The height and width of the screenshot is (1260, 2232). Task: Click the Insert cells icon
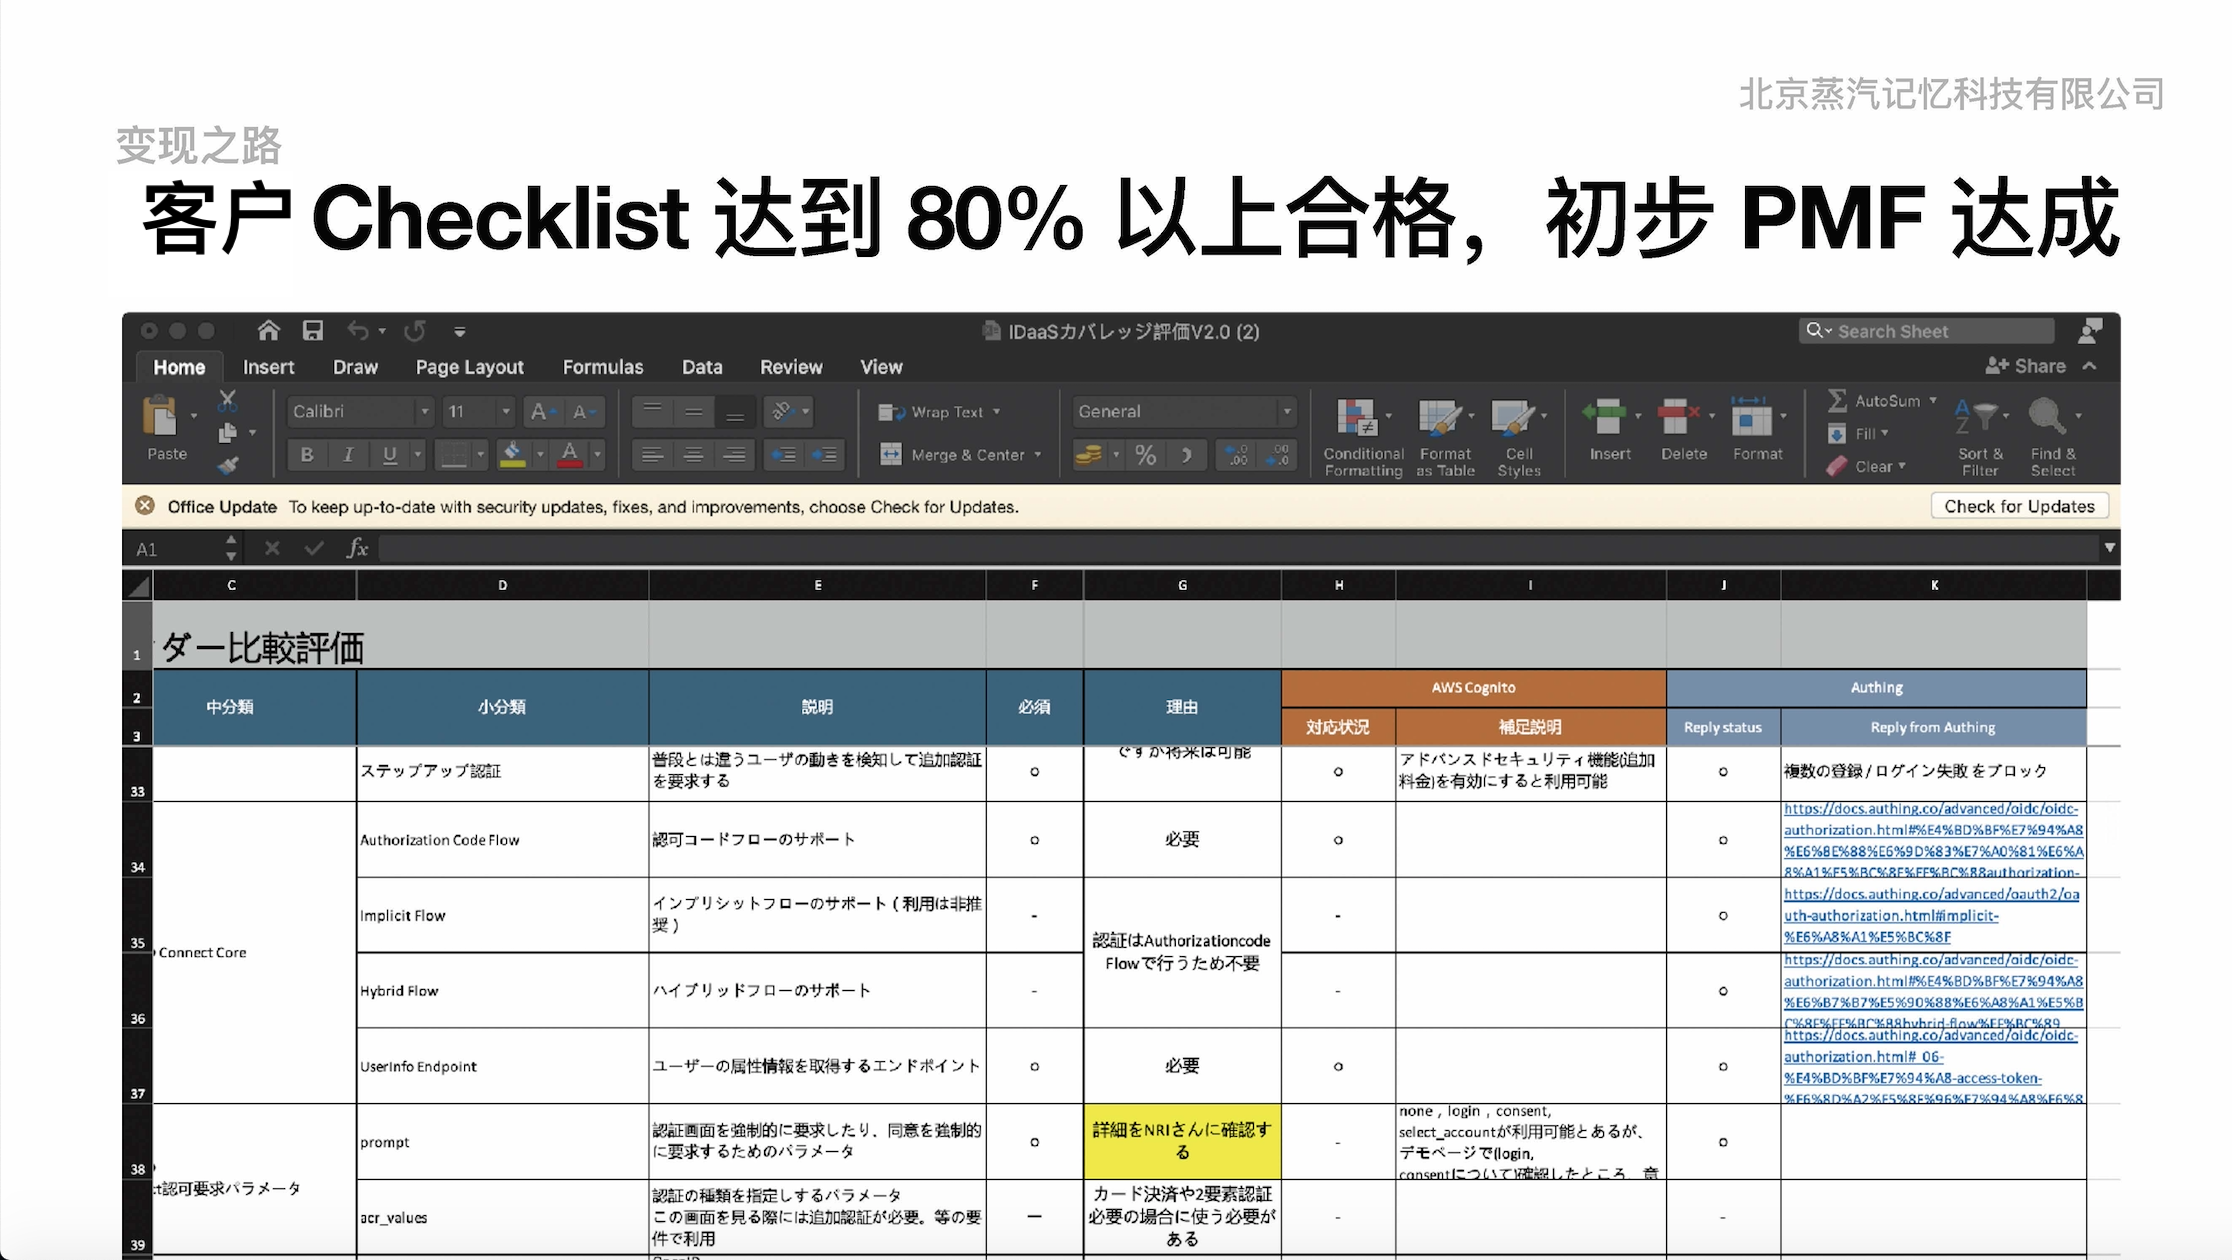(x=1604, y=416)
